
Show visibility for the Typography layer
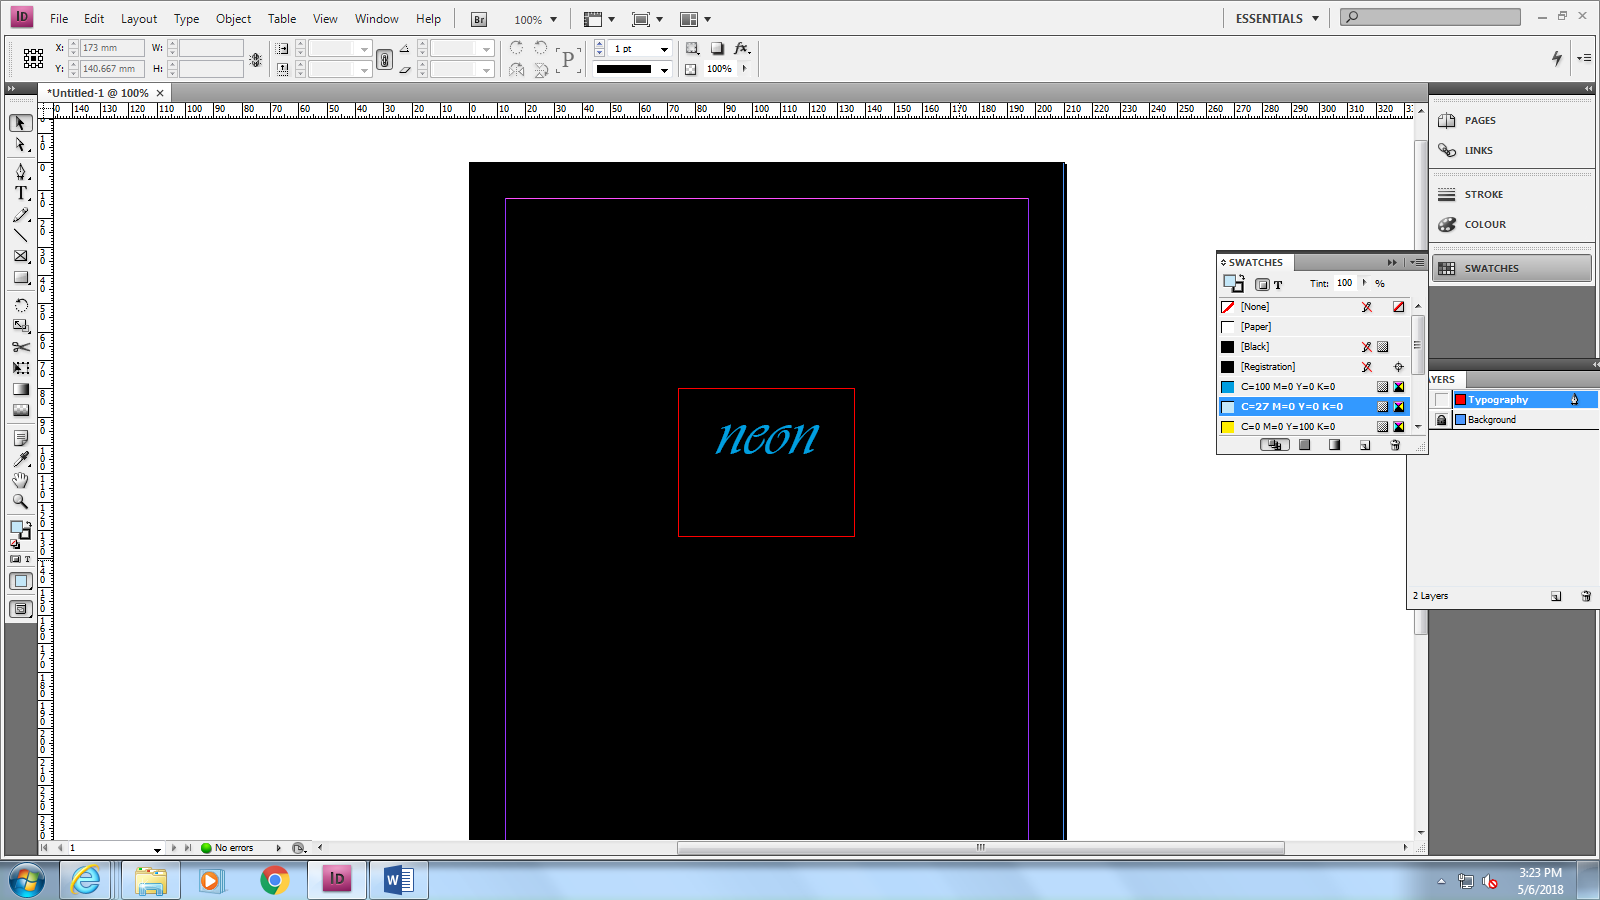tap(1441, 398)
